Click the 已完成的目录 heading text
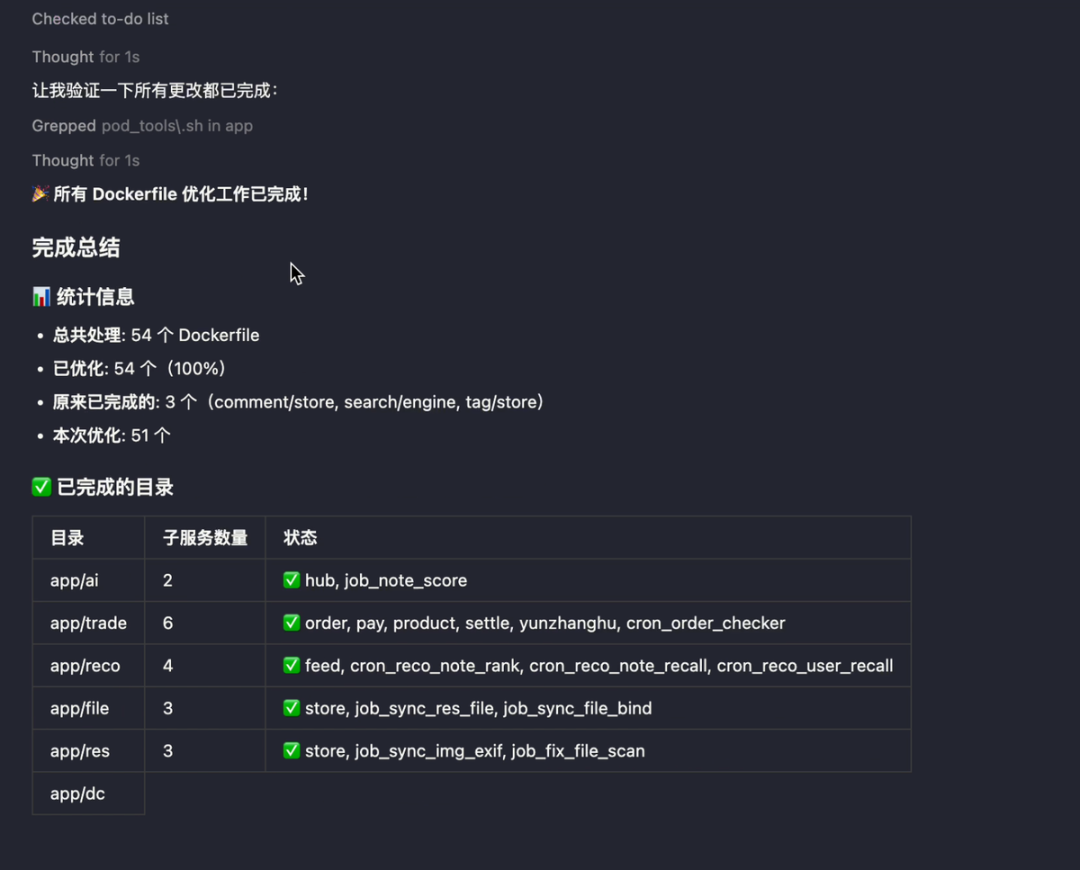This screenshot has height=870, width=1080. [x=115, y=488]
